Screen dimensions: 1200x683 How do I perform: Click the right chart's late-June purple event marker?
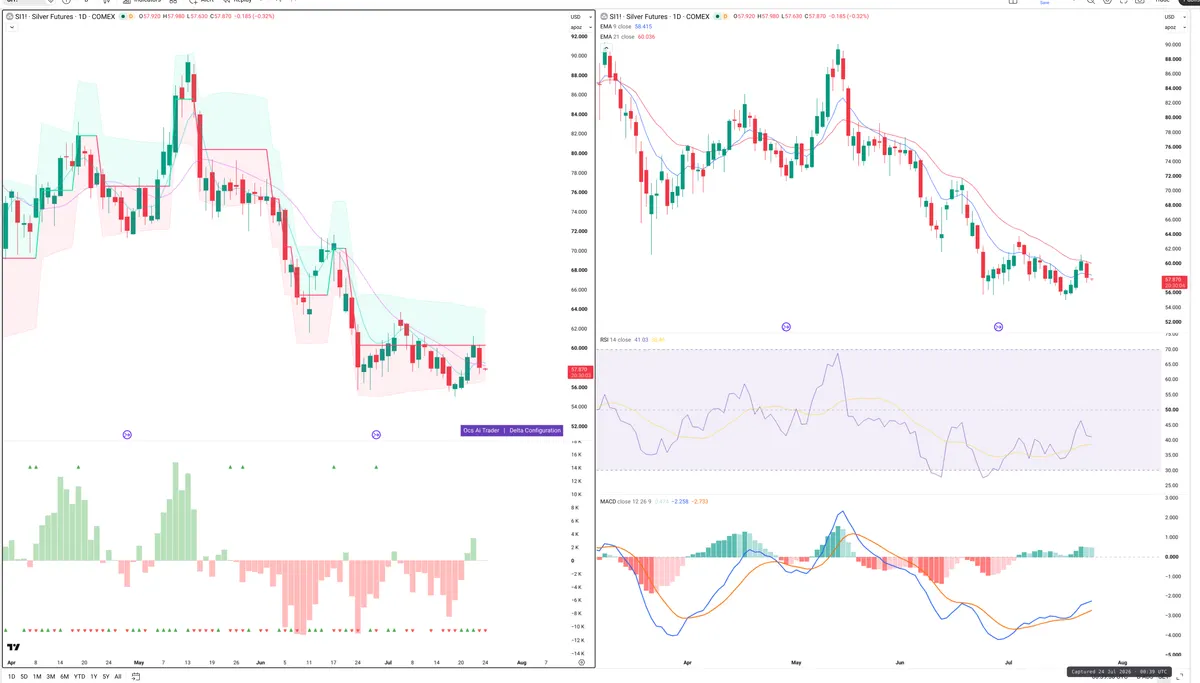point(998,327)
